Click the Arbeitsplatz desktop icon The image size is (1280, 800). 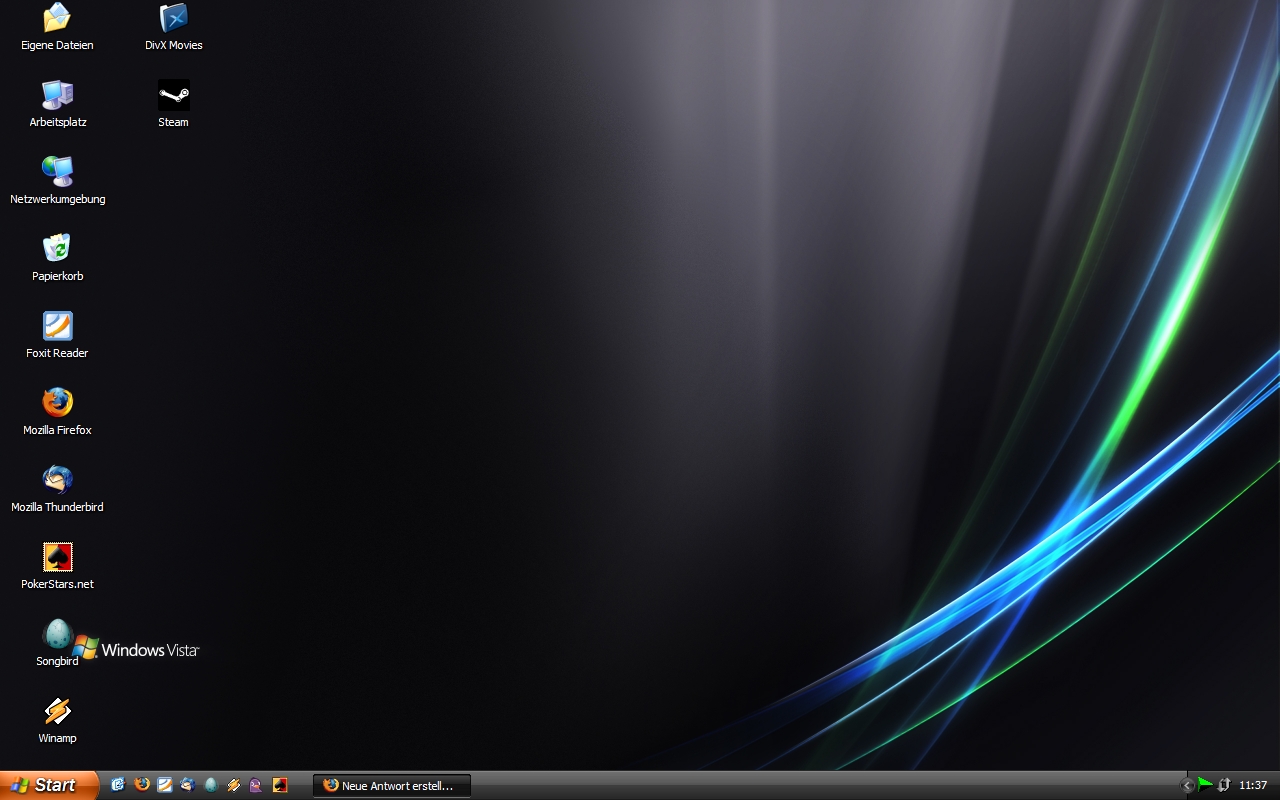tap(57, 96)
